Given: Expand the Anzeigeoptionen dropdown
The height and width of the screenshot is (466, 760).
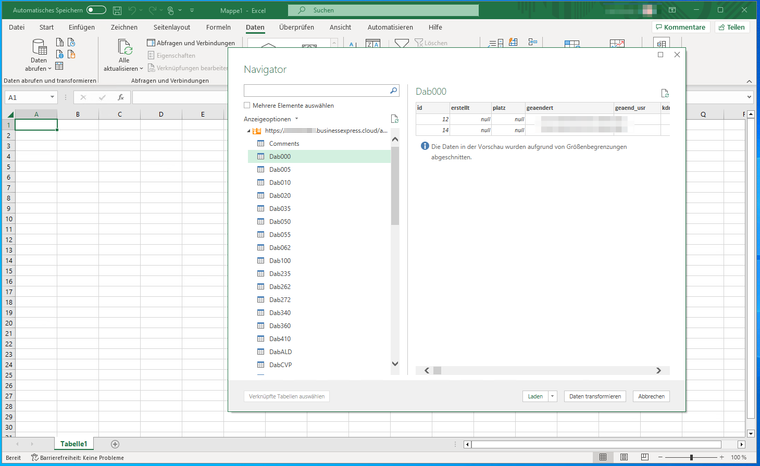Looking at the screenshot, I should pos(296,119).
